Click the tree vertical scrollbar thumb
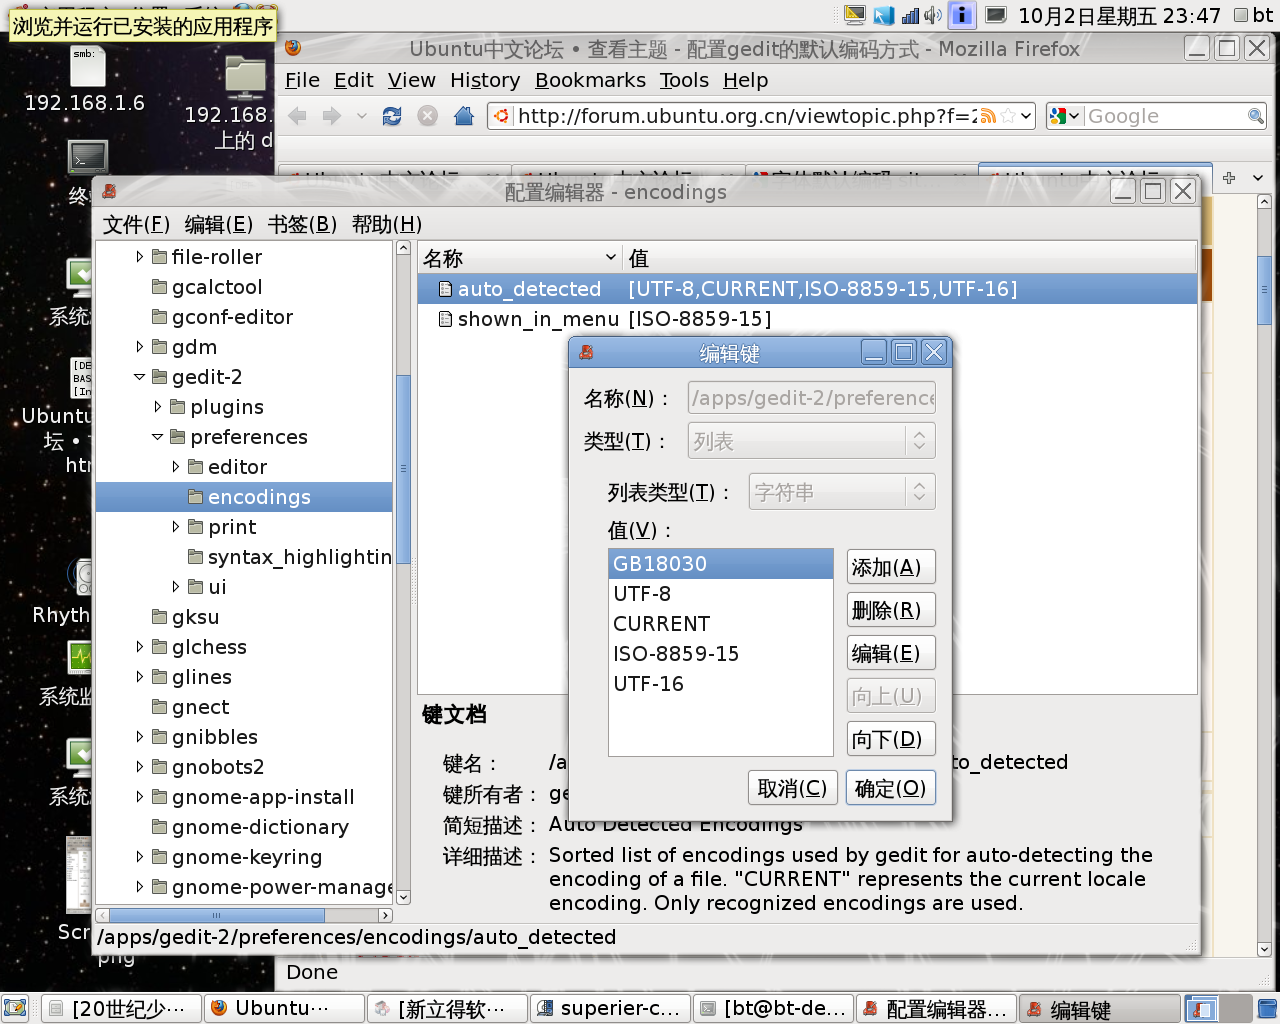 403,469
